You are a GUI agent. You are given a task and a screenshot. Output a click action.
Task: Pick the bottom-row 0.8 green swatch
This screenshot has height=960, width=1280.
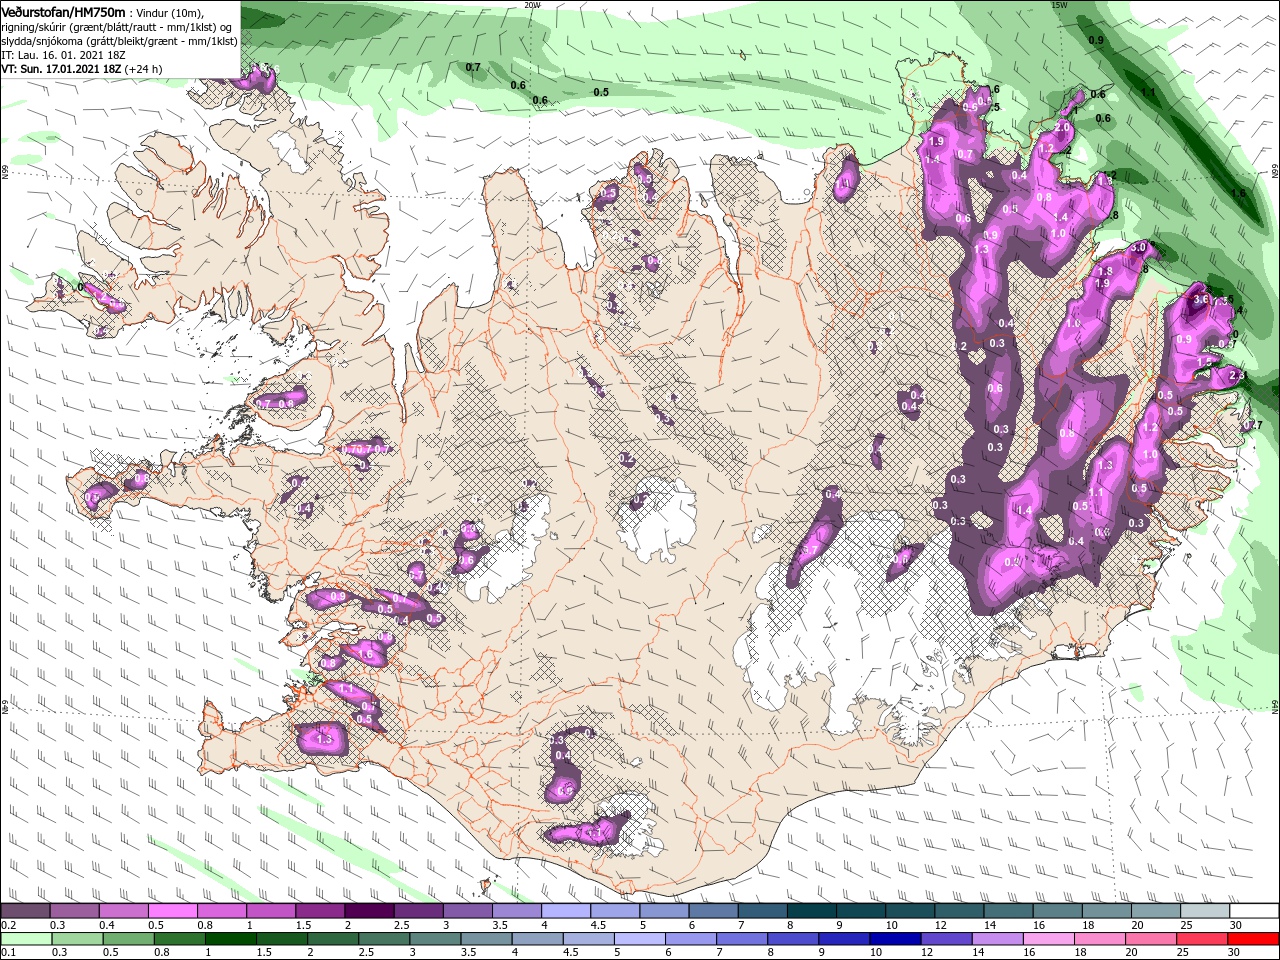[x=180, y=939]
